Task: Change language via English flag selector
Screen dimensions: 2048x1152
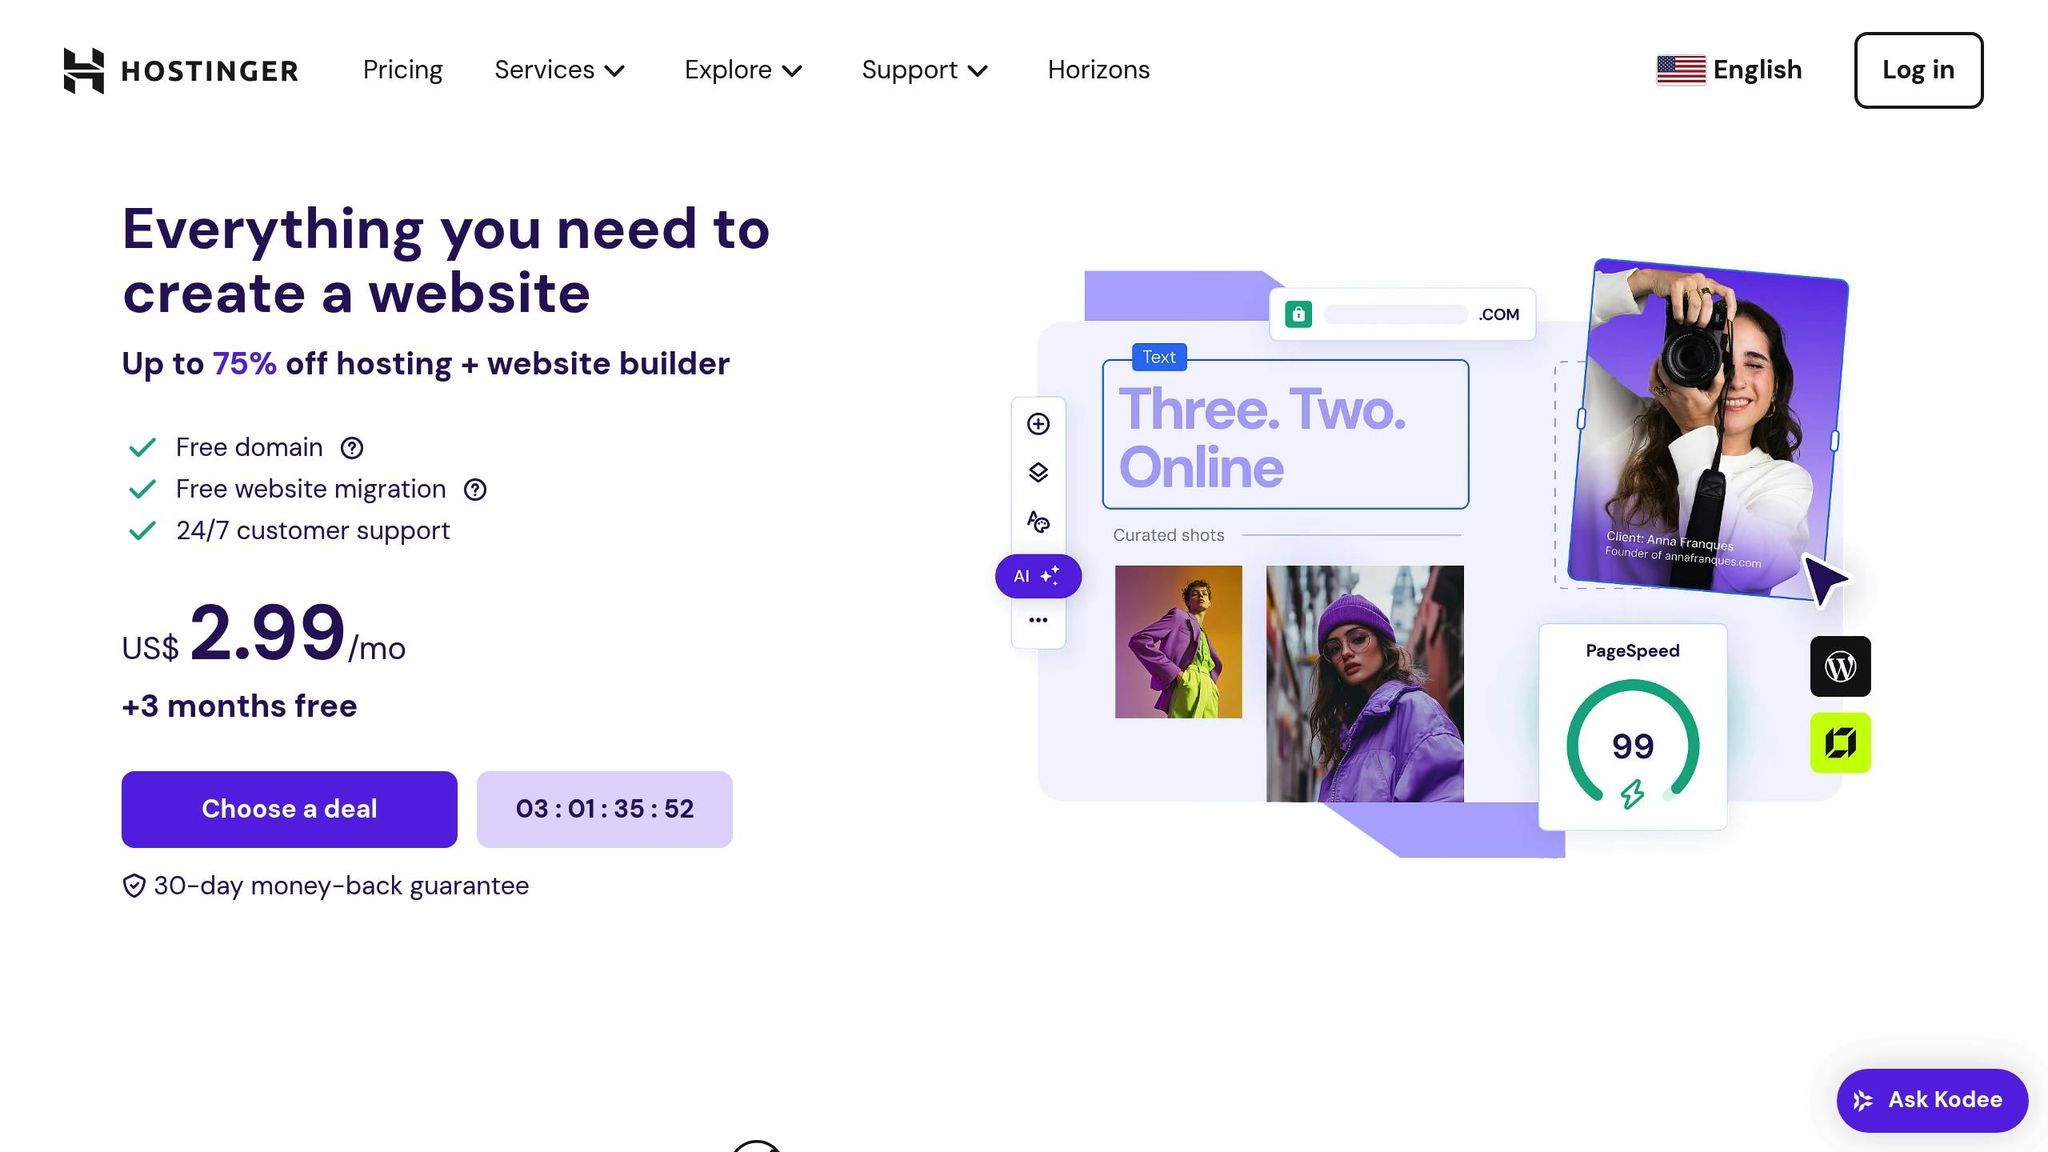Action: tap(1729, 70)
